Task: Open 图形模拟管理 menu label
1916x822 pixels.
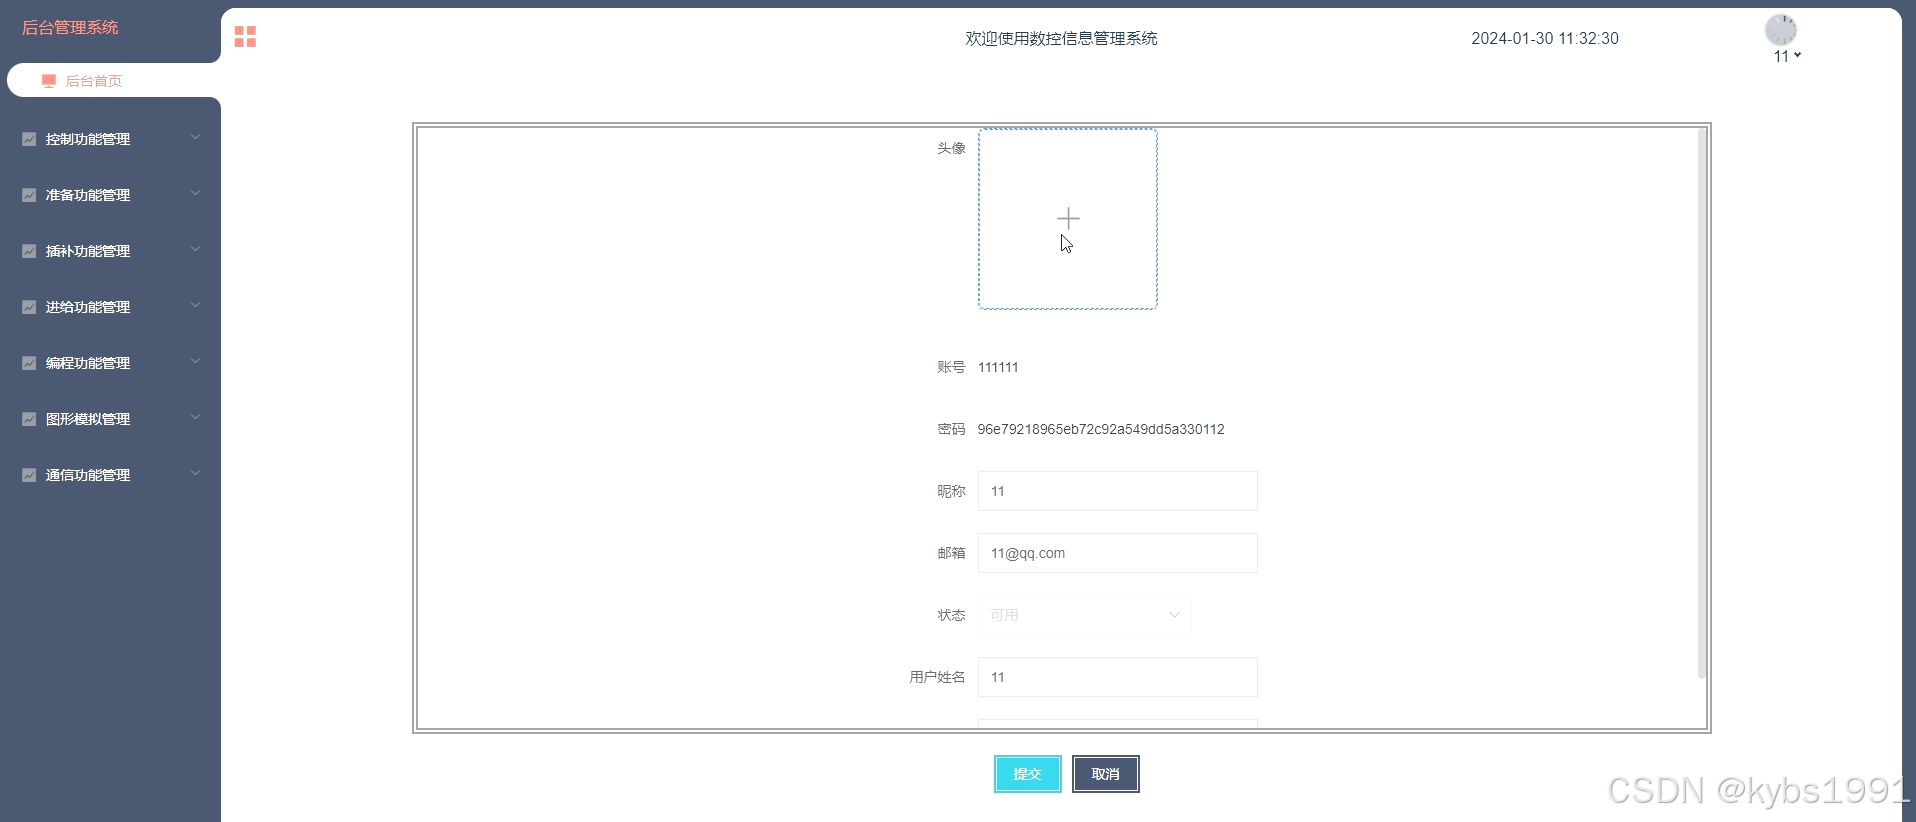Action: coord(88,419)
